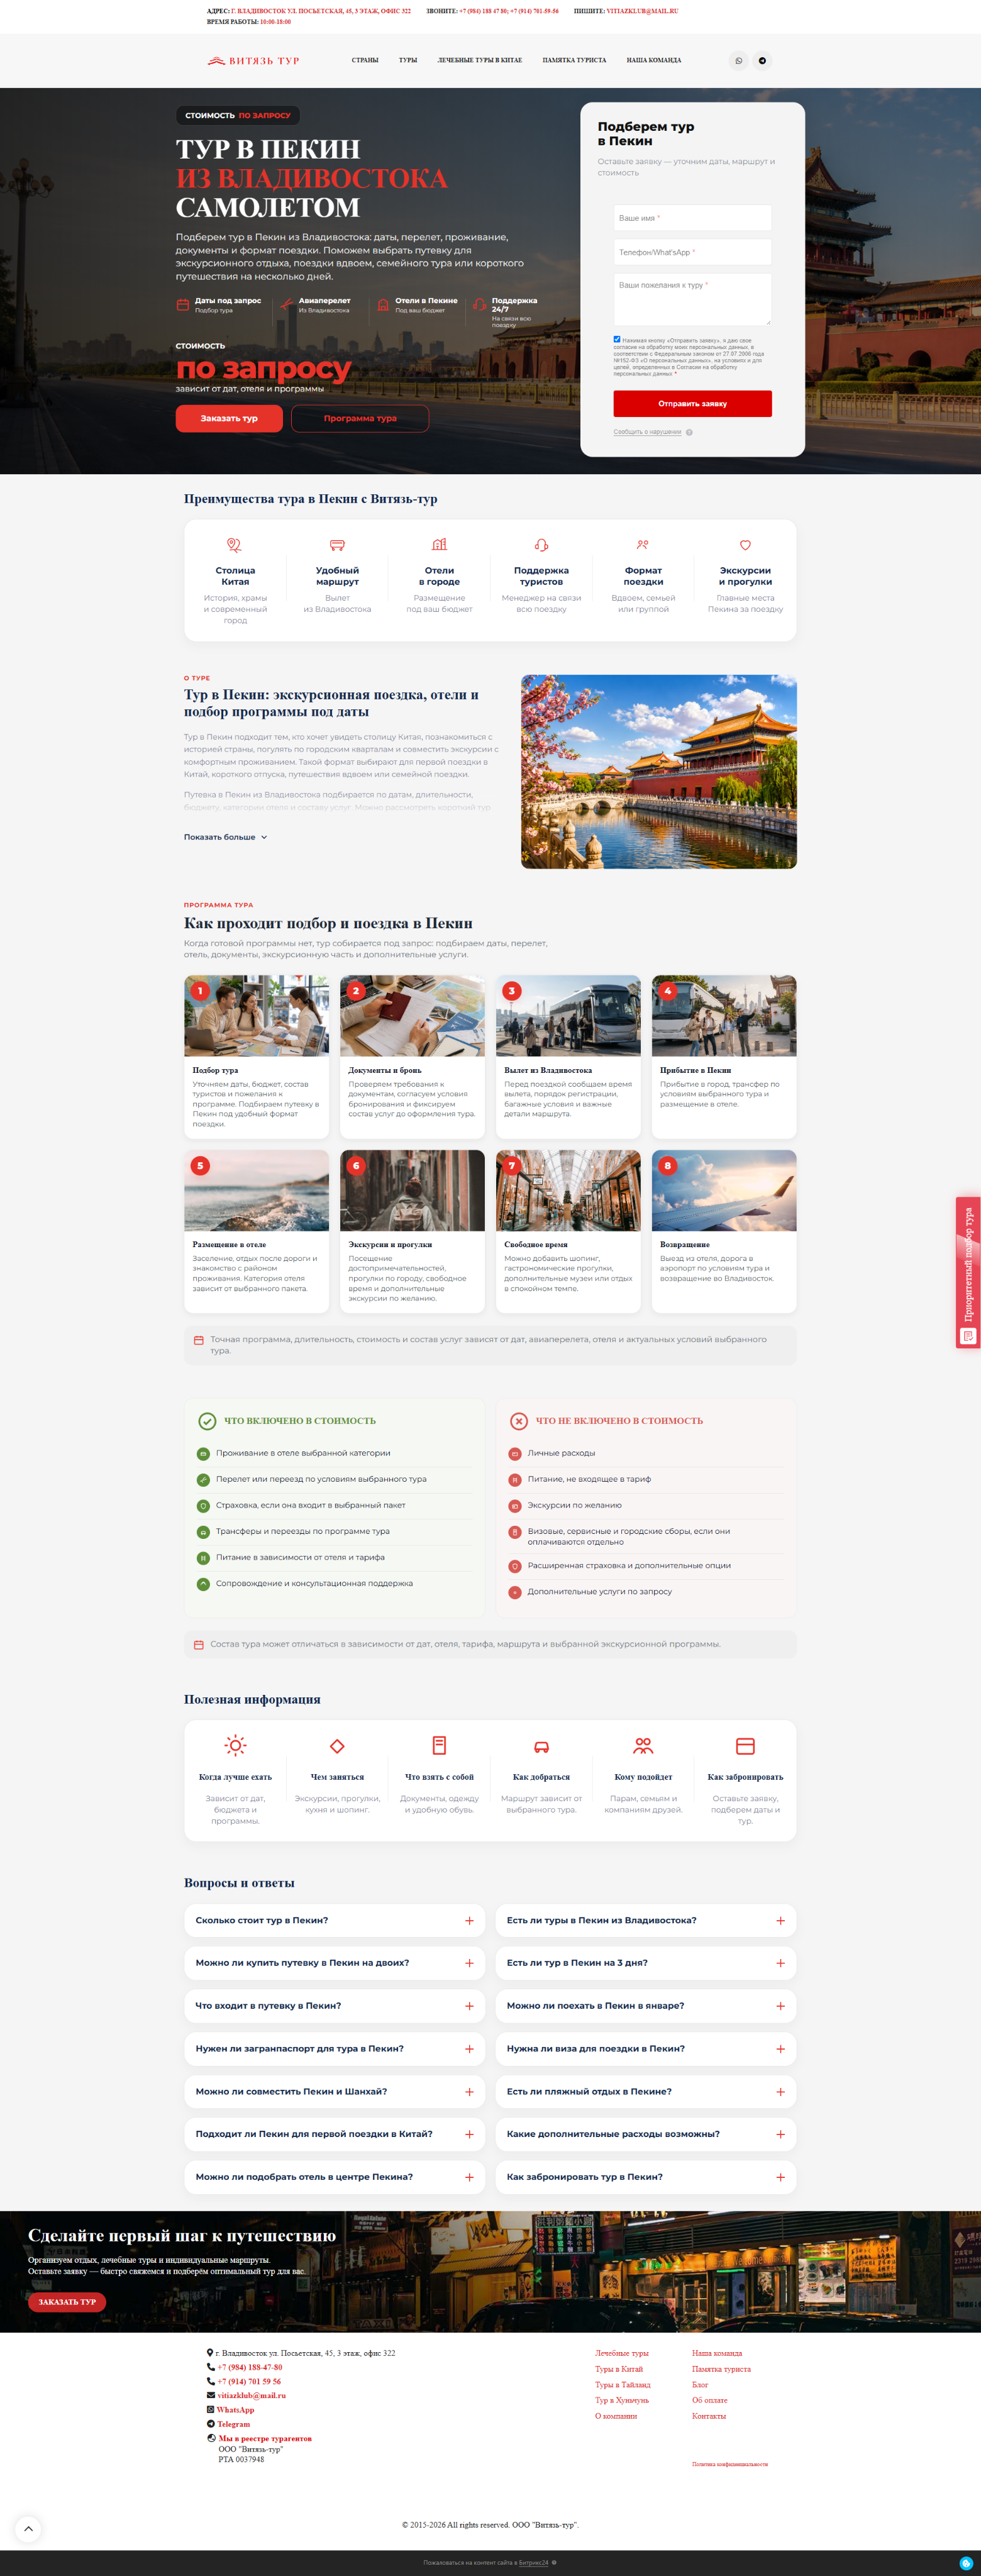Screen dimensions: 981x2576
Task: Click the Кому подойдет people icon
Action: 643,1746
